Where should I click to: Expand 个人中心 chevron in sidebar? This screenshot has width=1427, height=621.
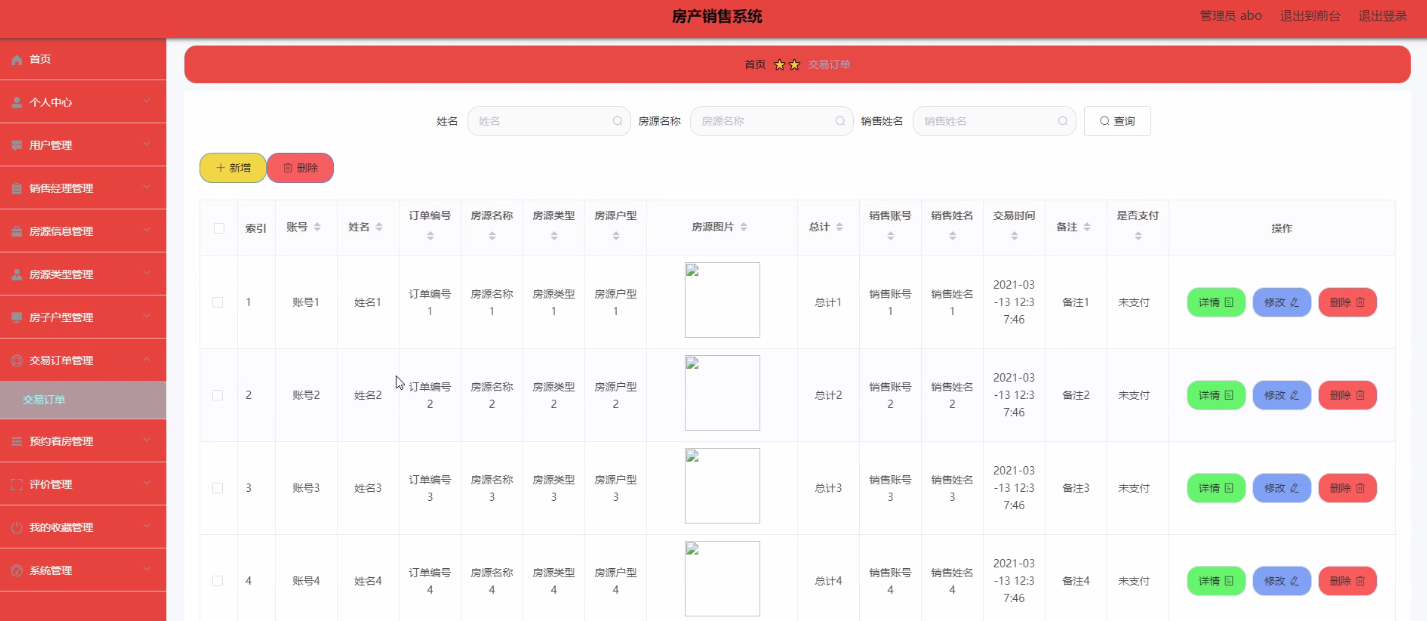coord(147,102)
